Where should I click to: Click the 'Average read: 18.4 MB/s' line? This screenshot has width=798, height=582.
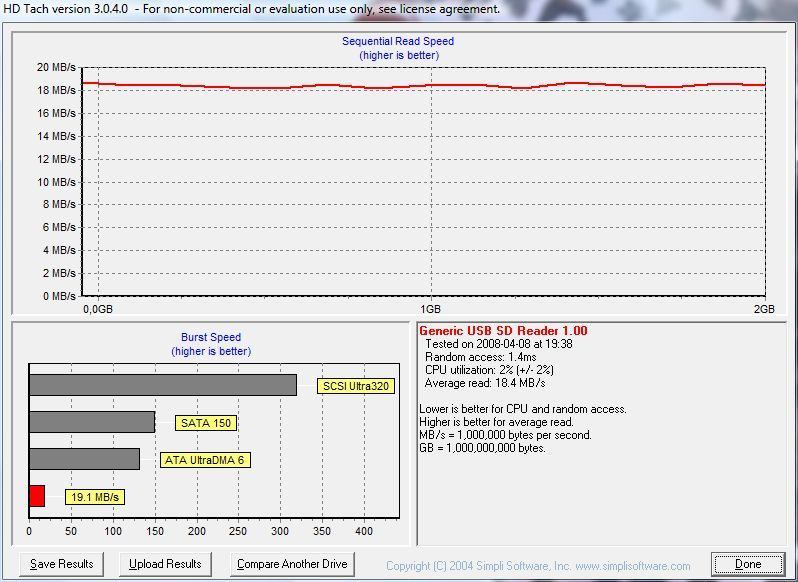click(484, 383)
